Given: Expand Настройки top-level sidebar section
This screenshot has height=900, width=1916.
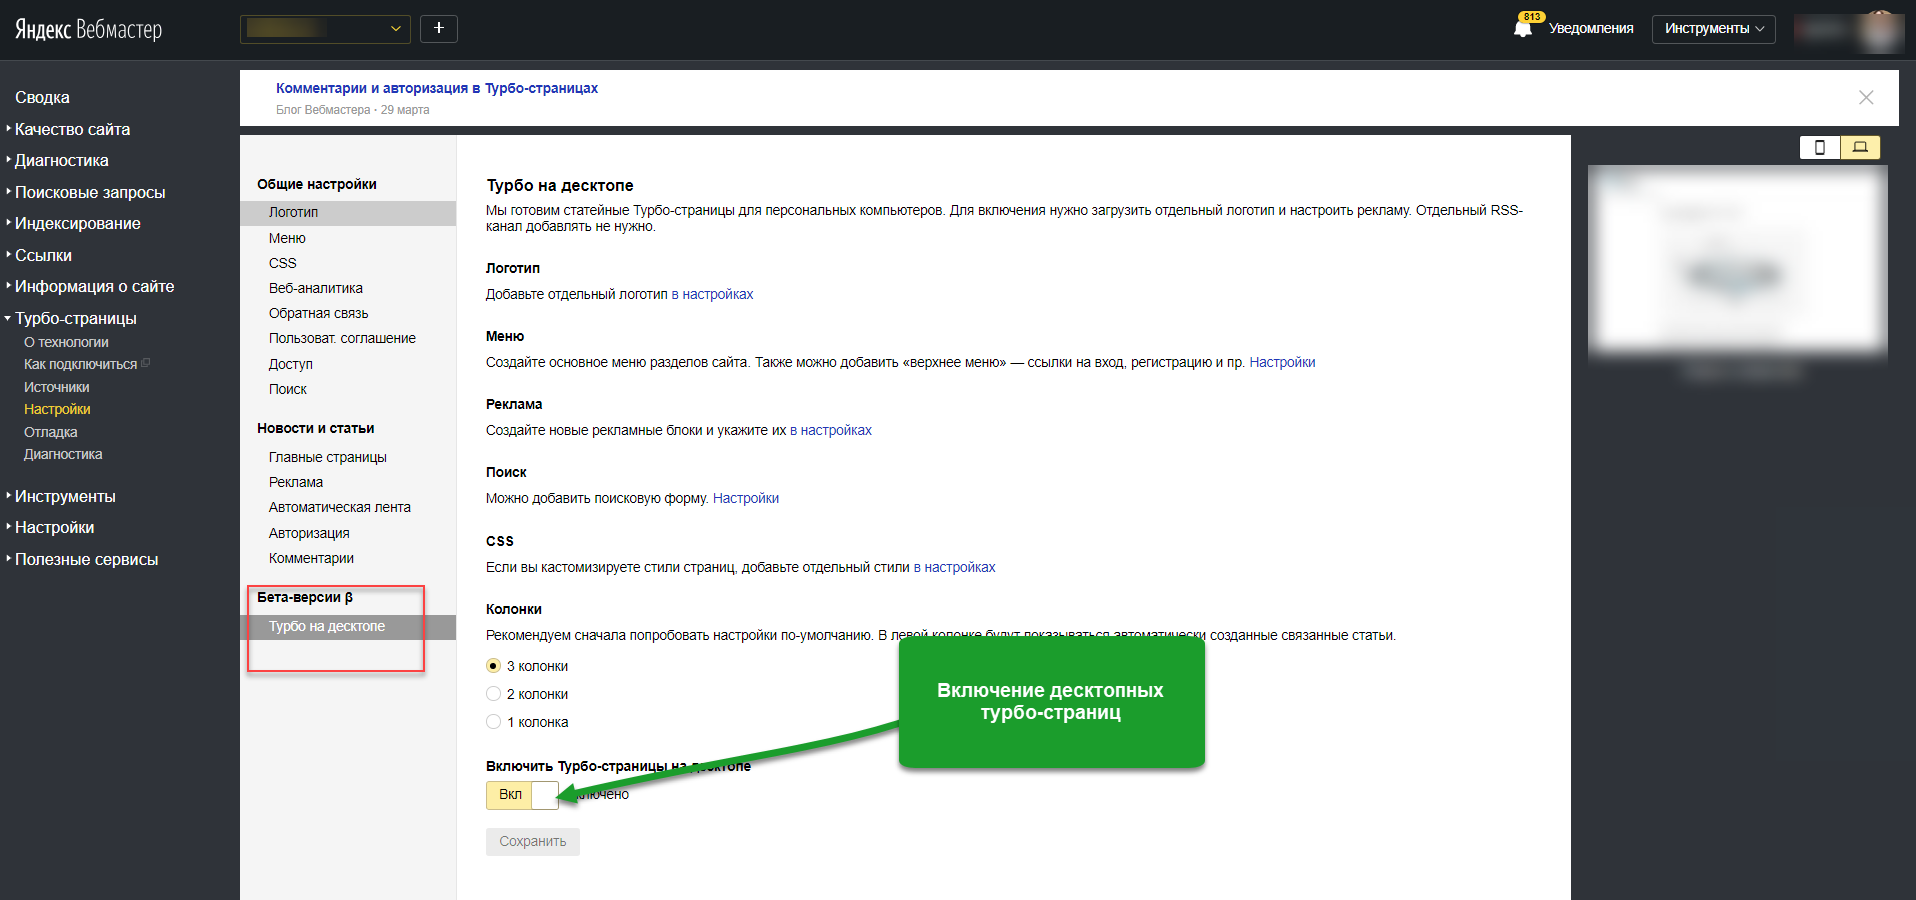Looking at the screenshot, I should (x=54, y=527).
